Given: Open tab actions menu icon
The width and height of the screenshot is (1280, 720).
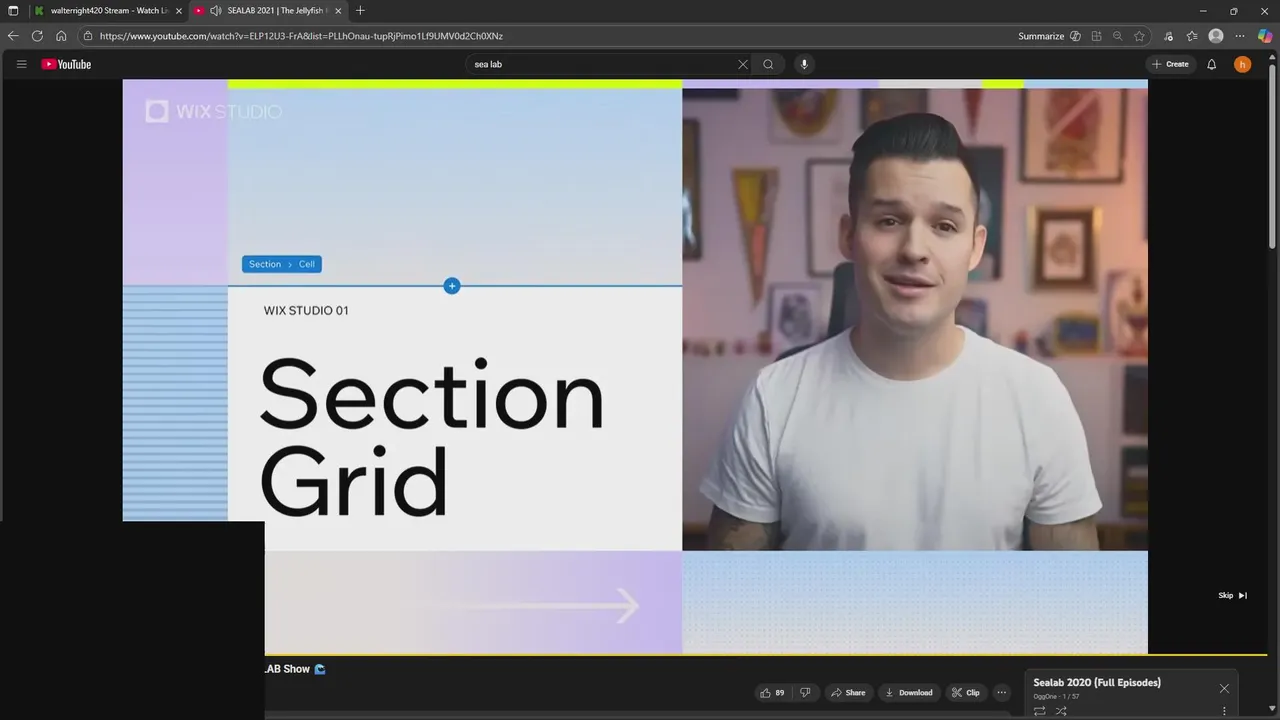Looking at the screenshot, I should (x=13, y=11).
